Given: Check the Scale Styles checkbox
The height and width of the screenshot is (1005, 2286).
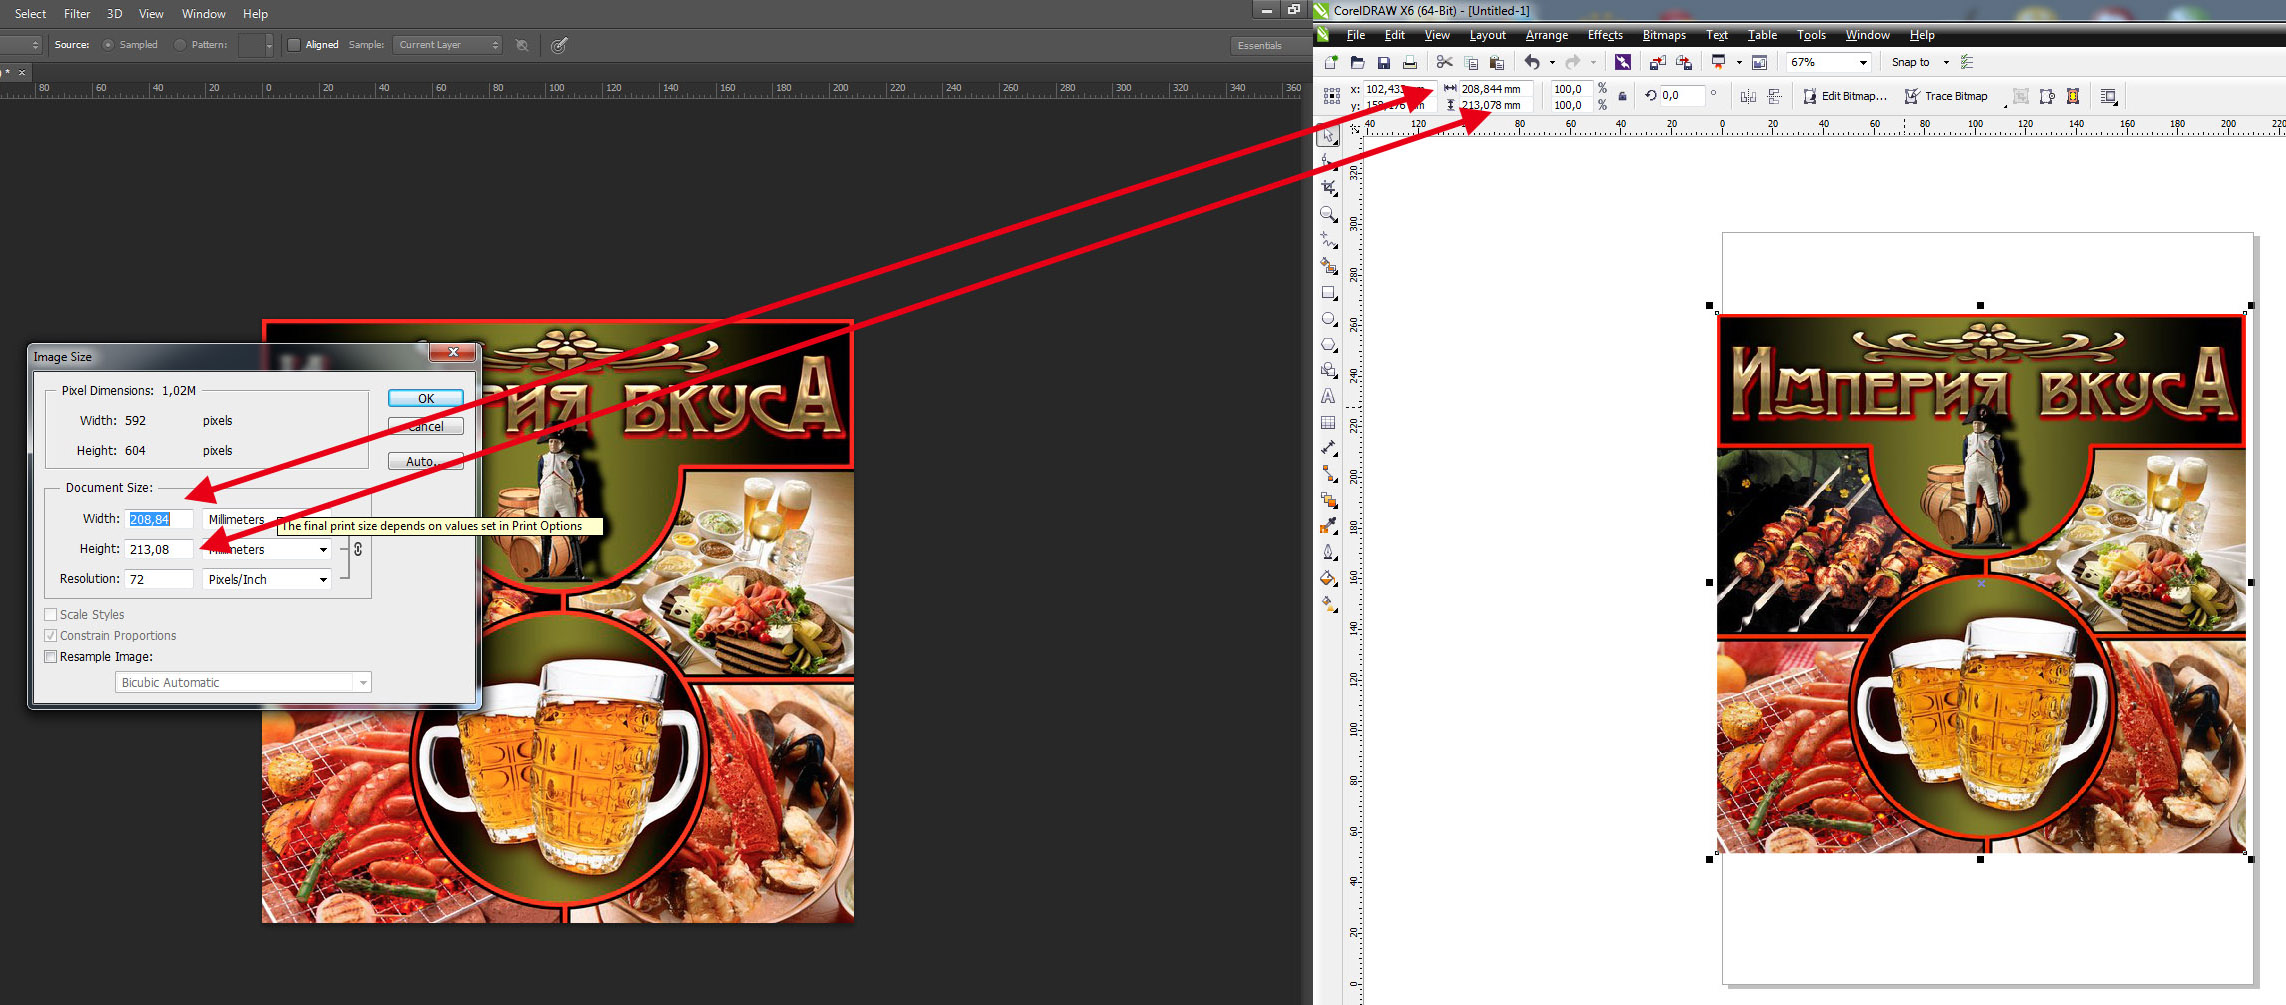Looking at the screenshot, I should [x=51, y=615].
